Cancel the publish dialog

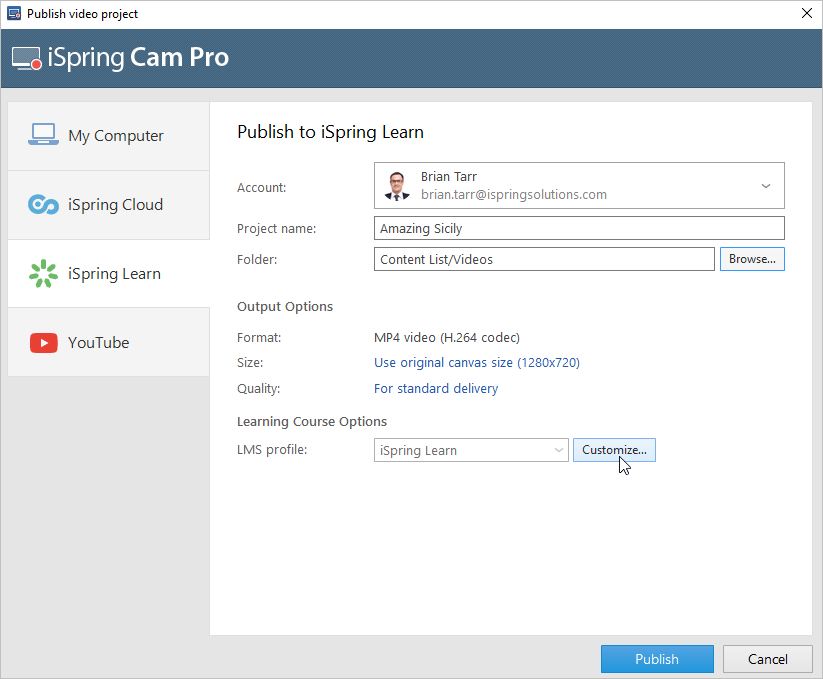[767, 659]
